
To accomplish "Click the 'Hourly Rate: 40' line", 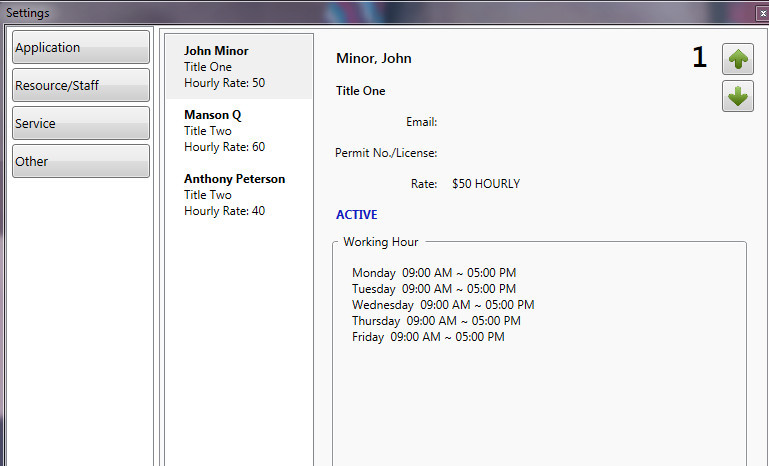I will (225, 211).
